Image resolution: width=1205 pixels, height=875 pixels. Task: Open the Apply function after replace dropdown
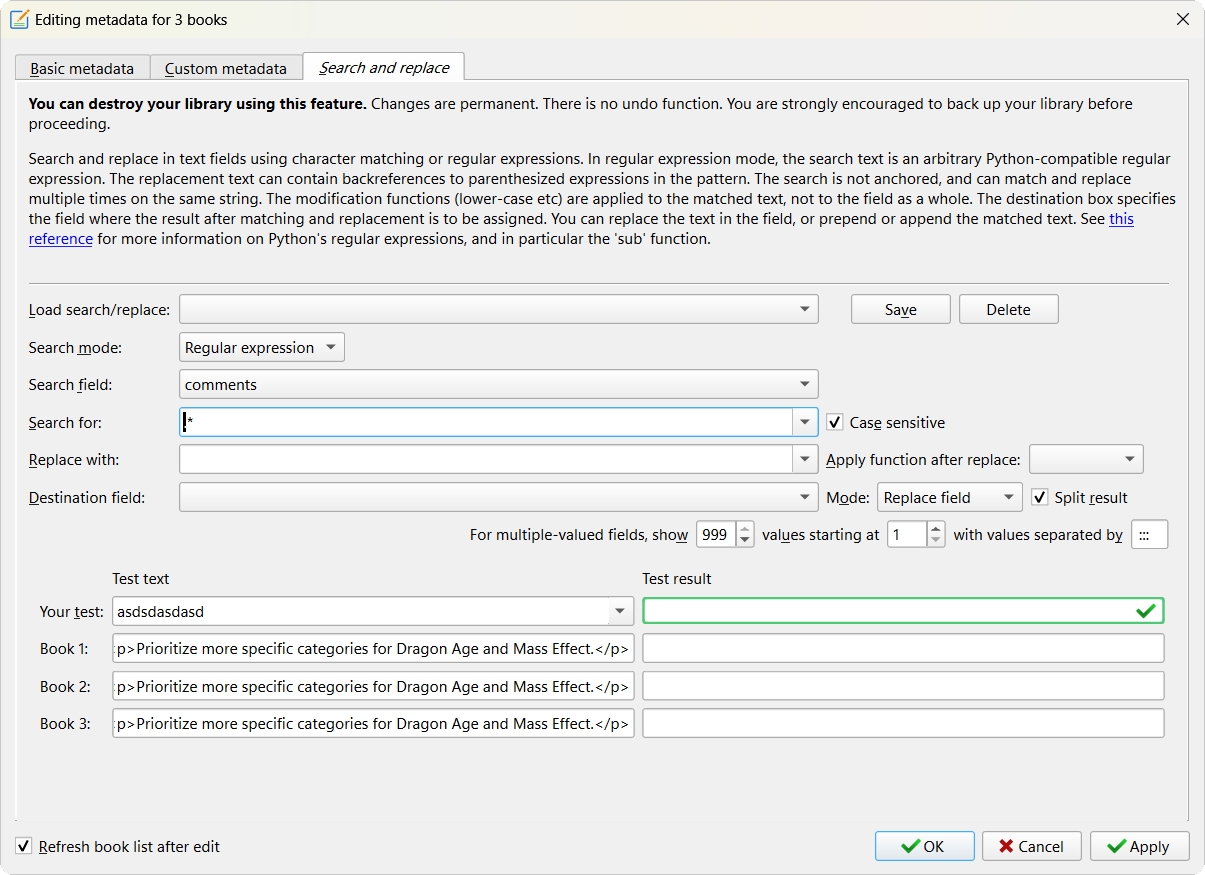[x=1086, y=460]
